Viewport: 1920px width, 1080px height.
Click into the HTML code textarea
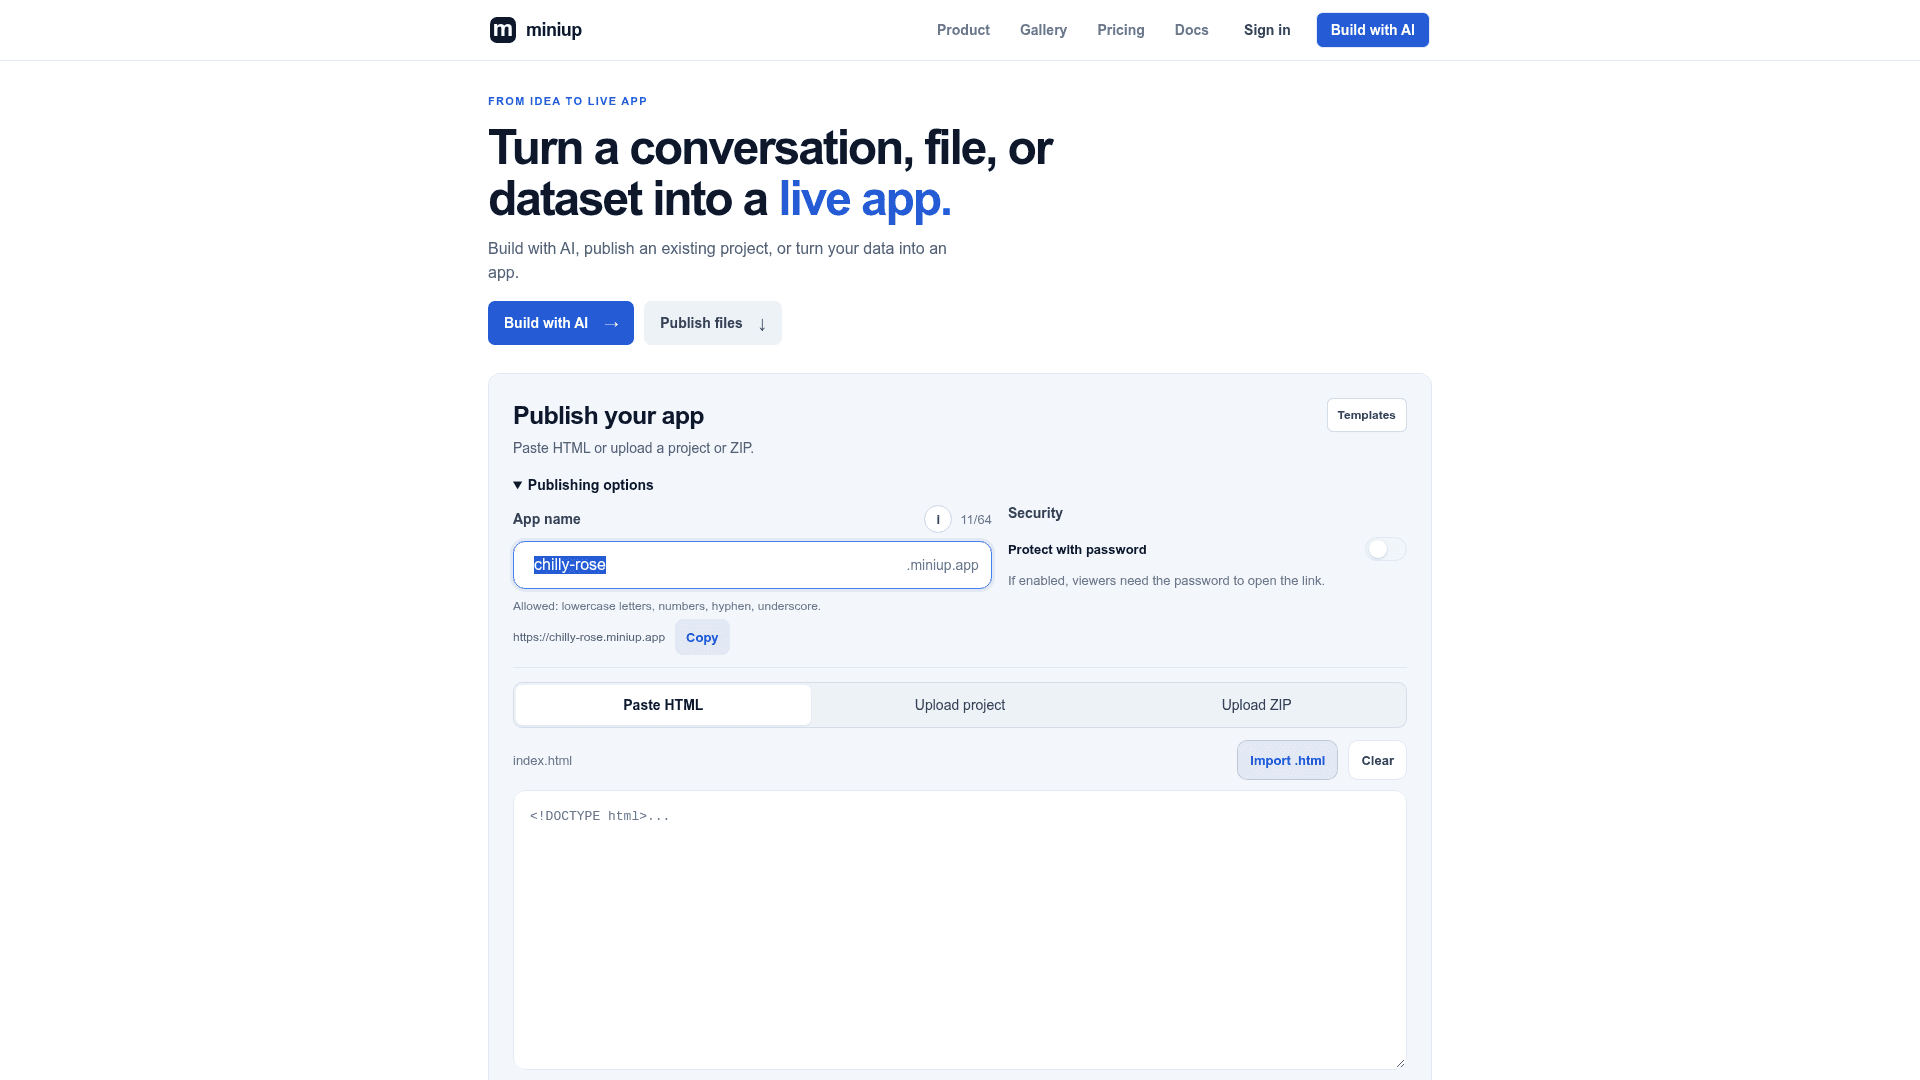point(960,930)
